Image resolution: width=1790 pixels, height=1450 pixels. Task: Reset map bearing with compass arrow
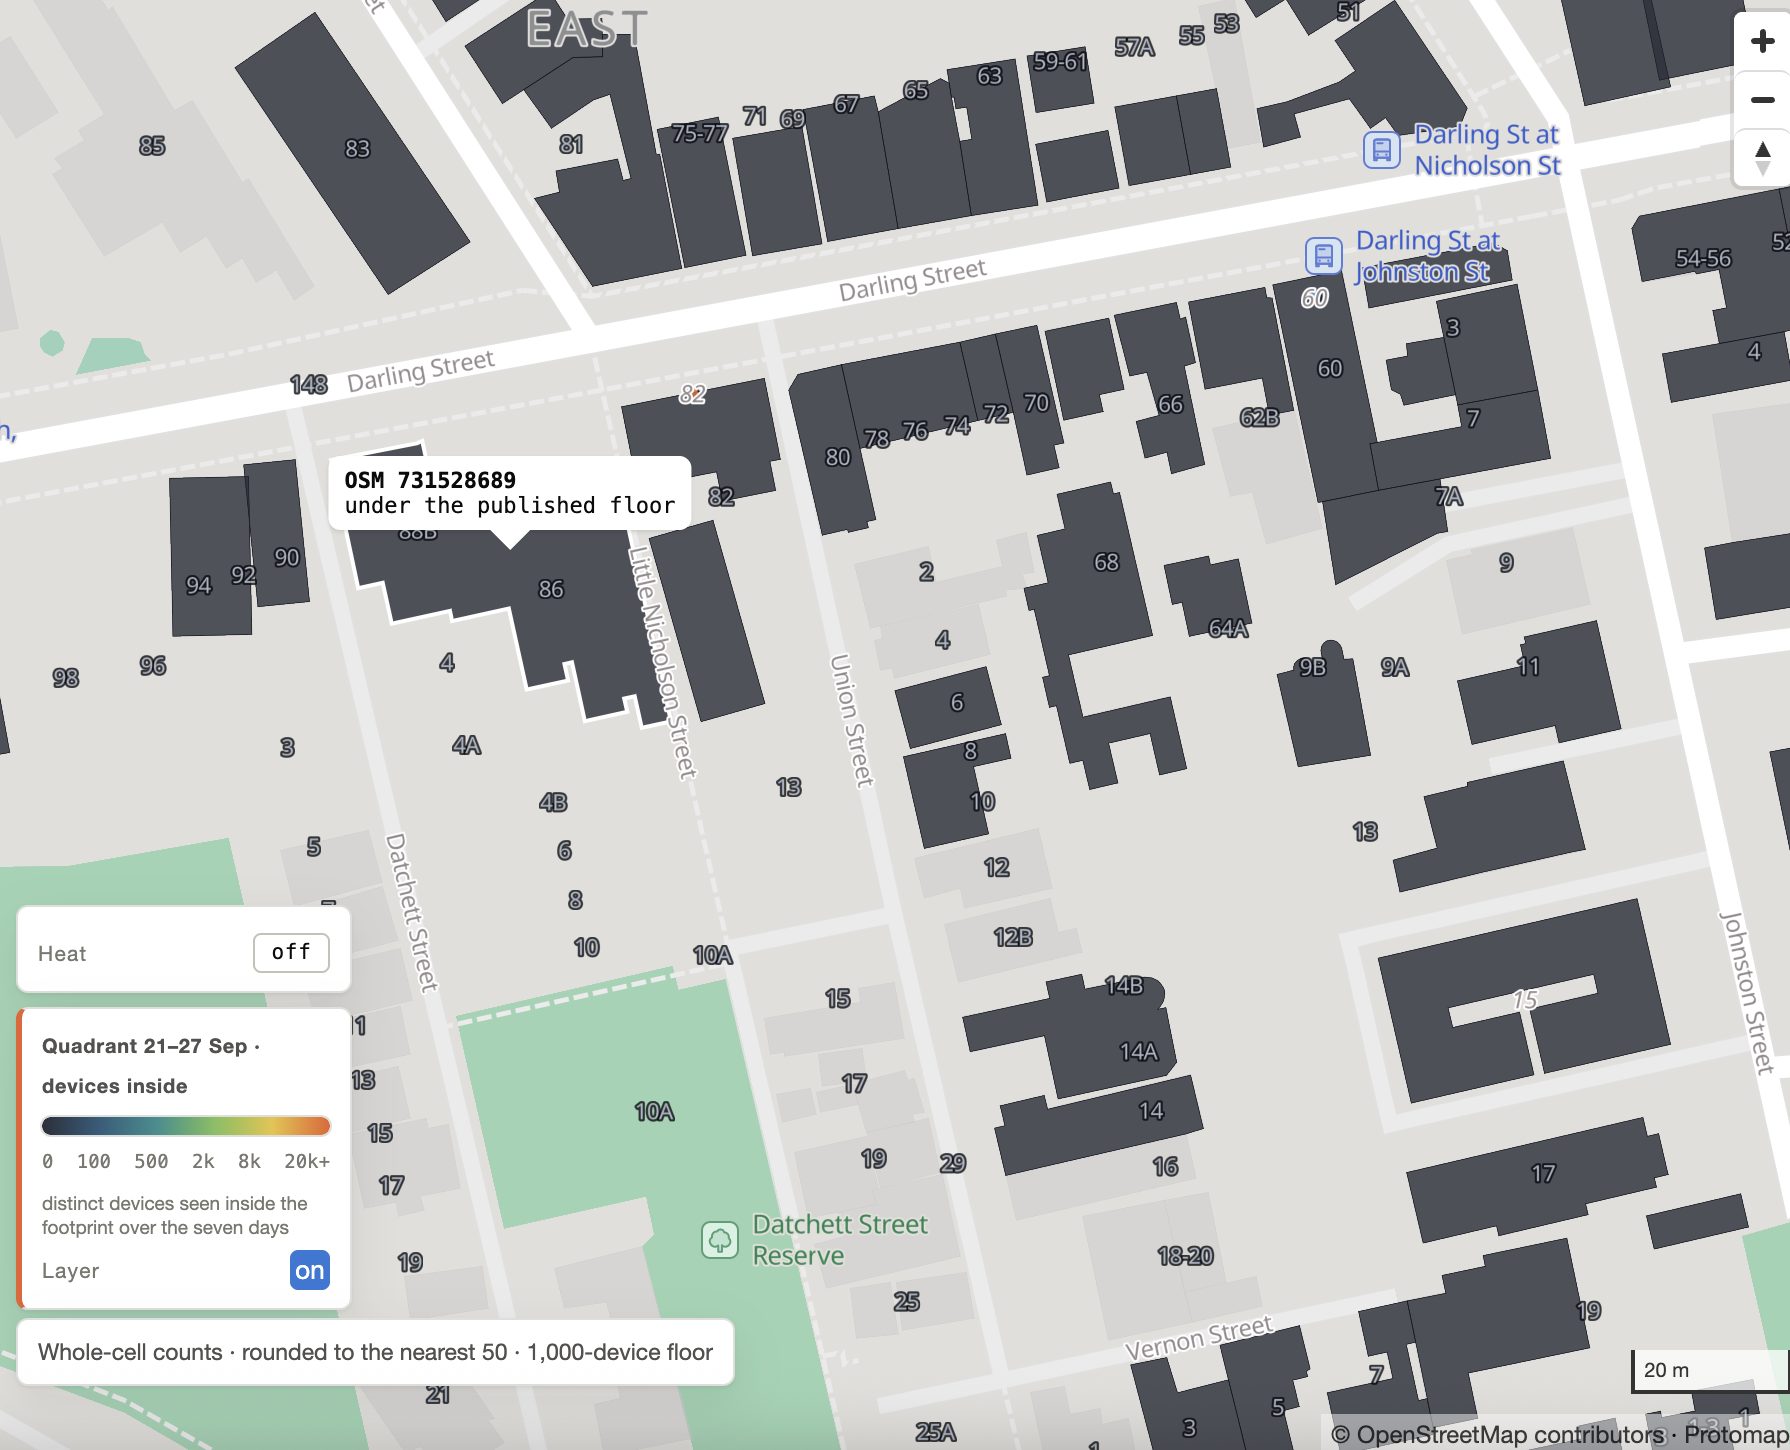point(1762,158)
